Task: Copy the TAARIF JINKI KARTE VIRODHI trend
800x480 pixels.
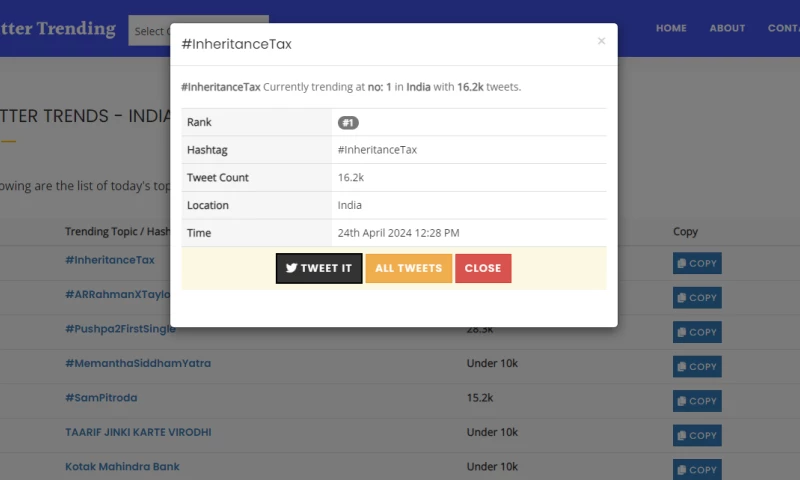Action: coord(697,435)
